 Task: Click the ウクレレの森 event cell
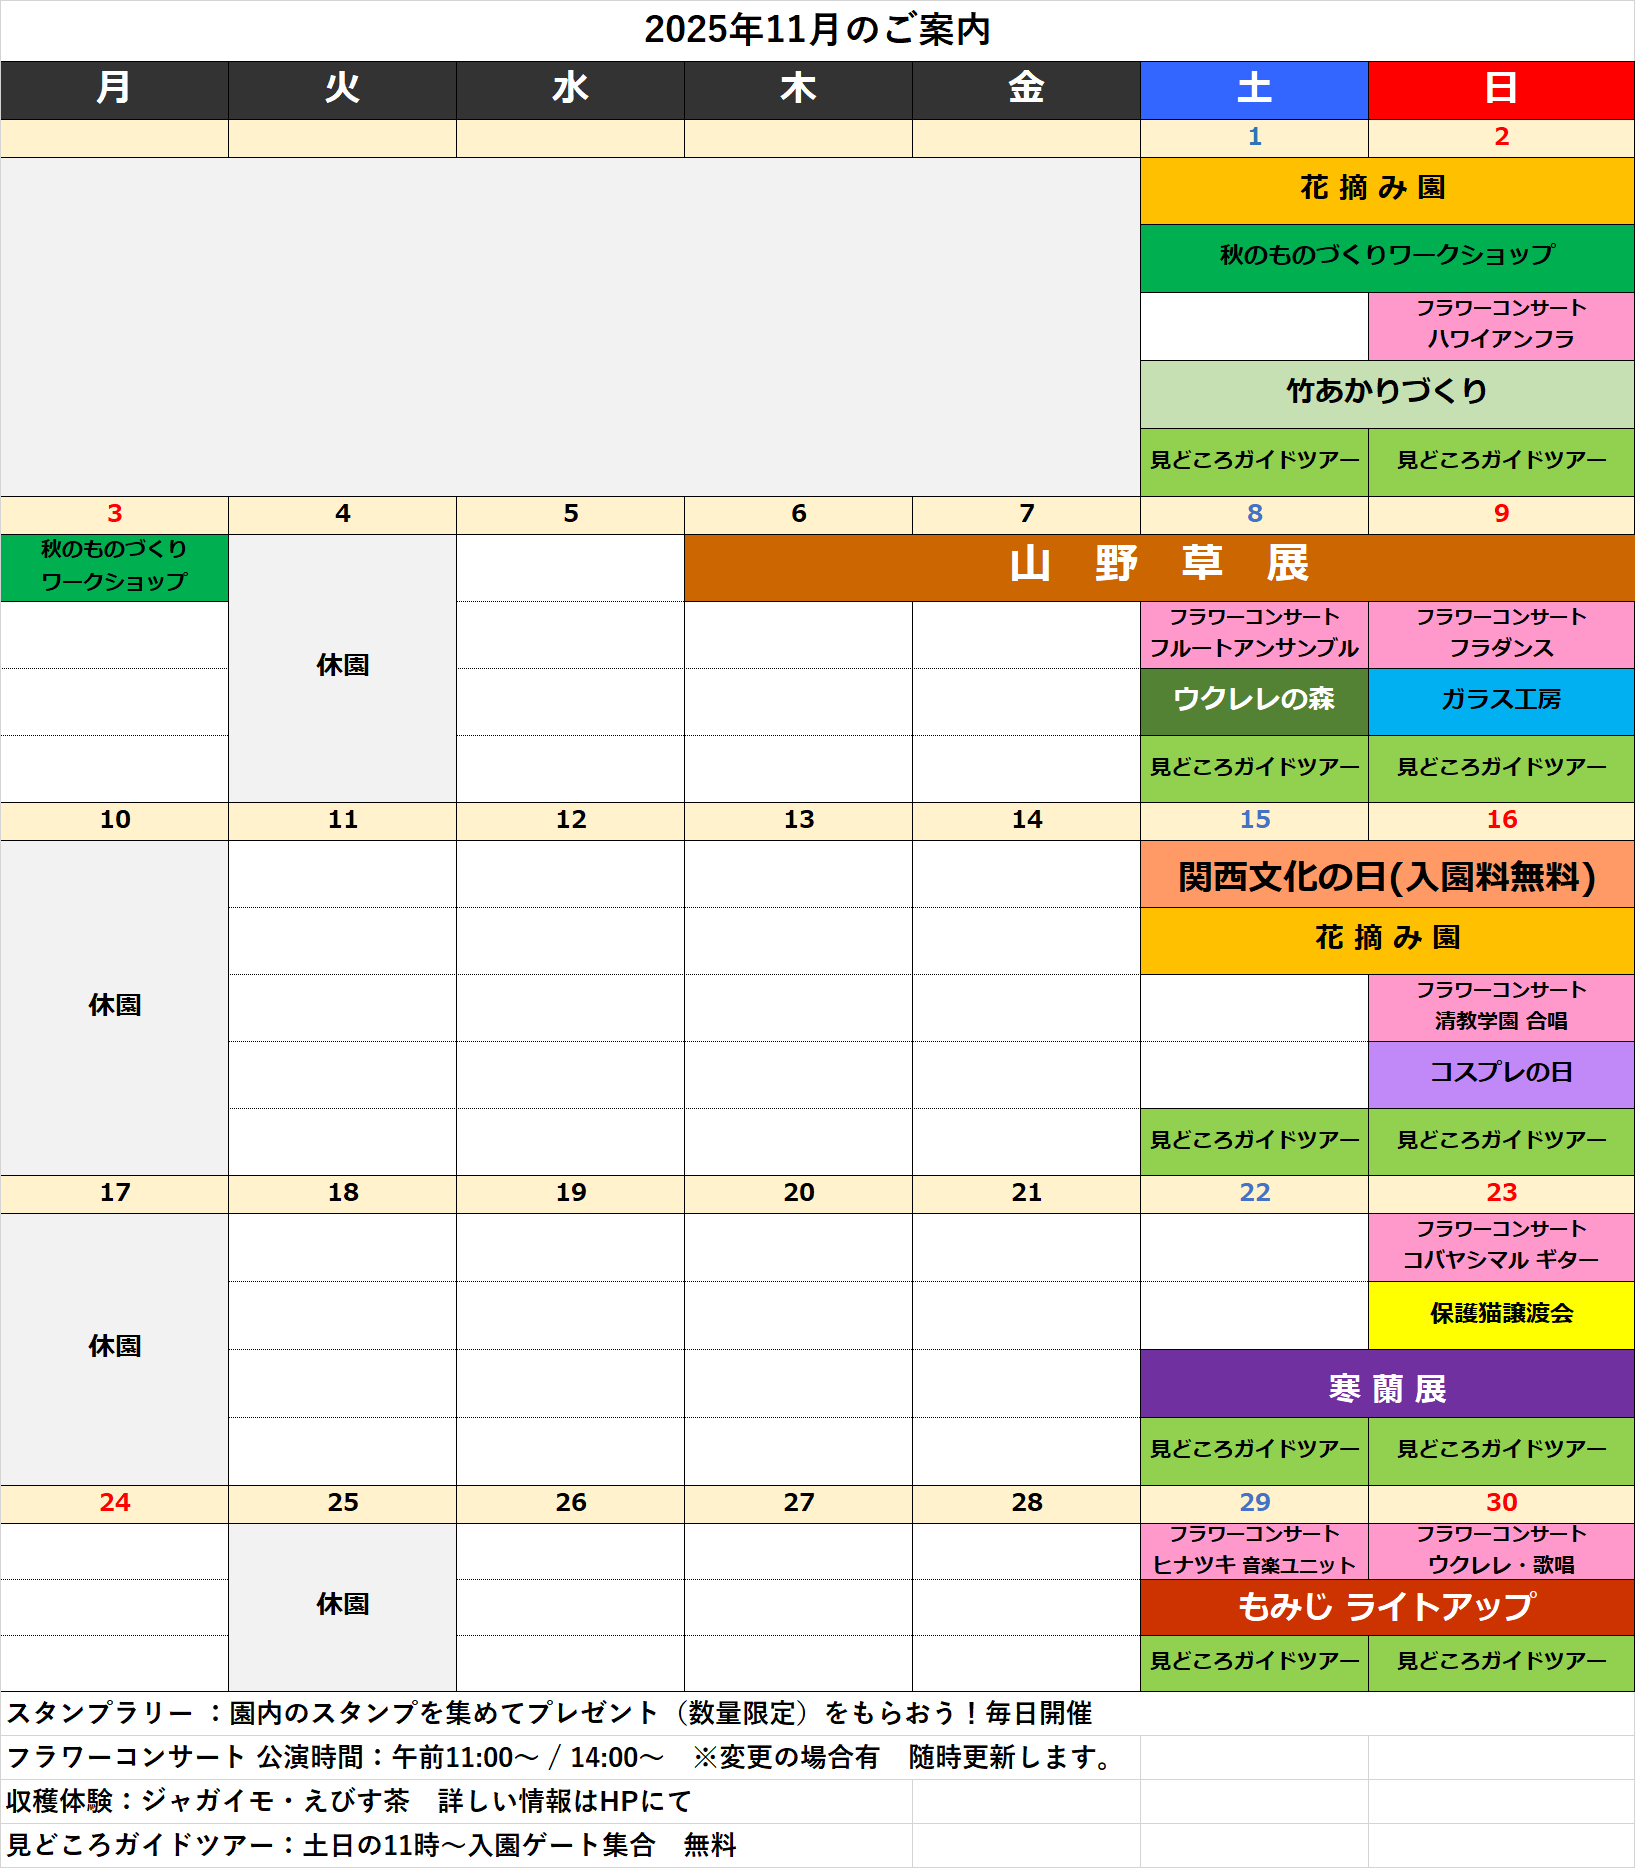click(x=1253, y=701)
